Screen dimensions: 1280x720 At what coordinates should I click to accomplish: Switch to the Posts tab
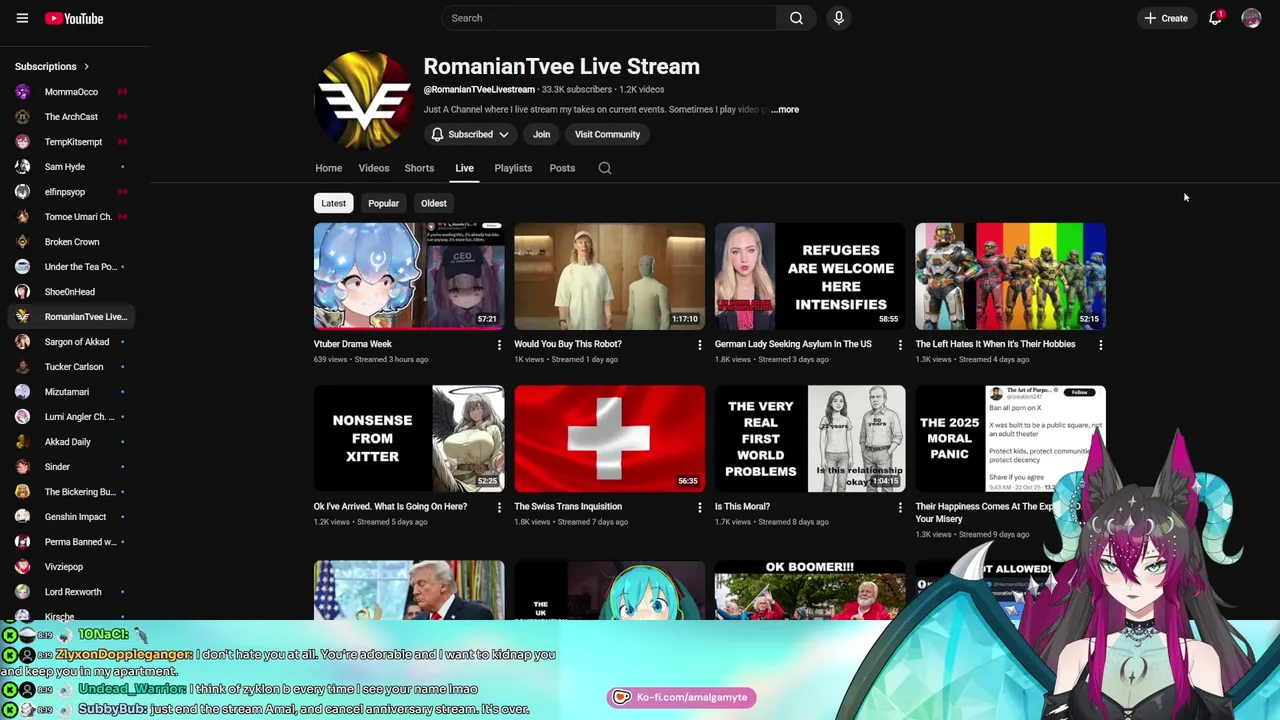point(562,168)
